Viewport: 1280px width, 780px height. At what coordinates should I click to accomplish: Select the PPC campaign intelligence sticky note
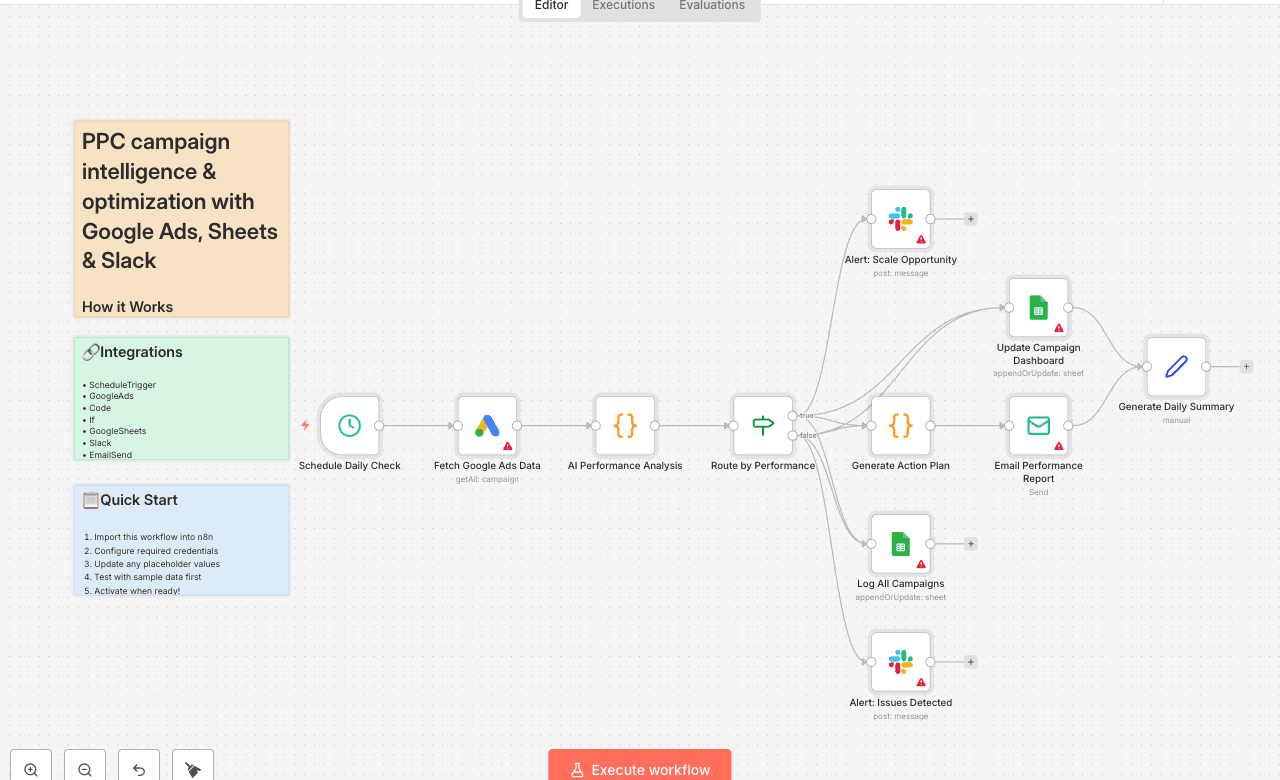181,218
